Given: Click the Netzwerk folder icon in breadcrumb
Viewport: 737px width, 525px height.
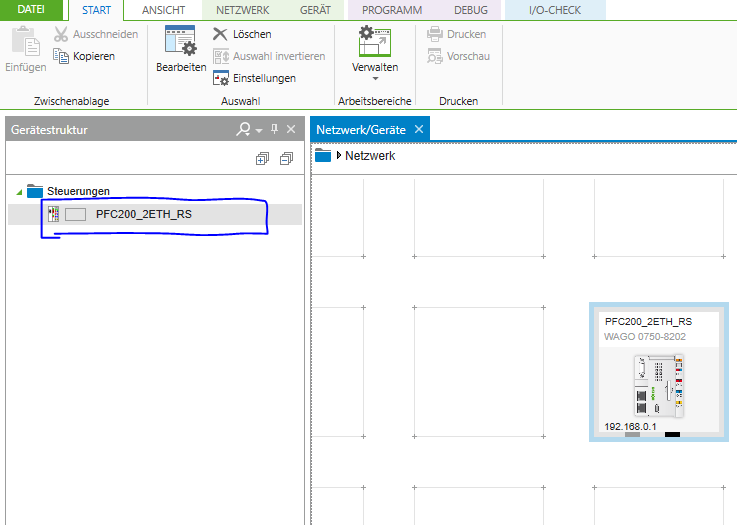Looking at the screenshot, I should [x=322, y=155].
